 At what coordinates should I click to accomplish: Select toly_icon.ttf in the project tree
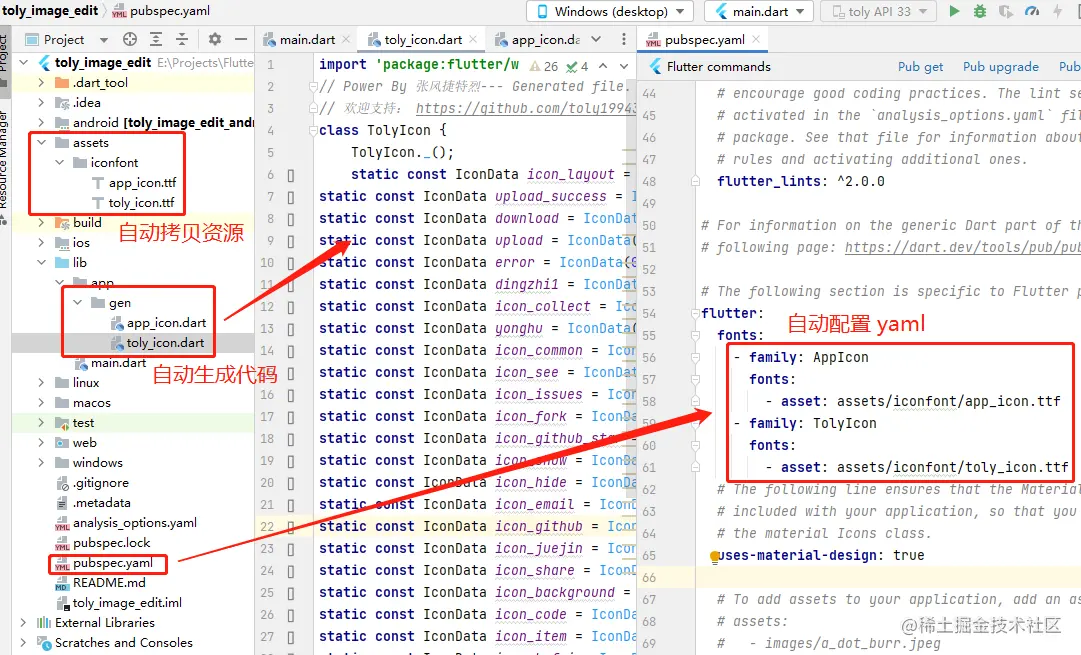coord(142,203)
